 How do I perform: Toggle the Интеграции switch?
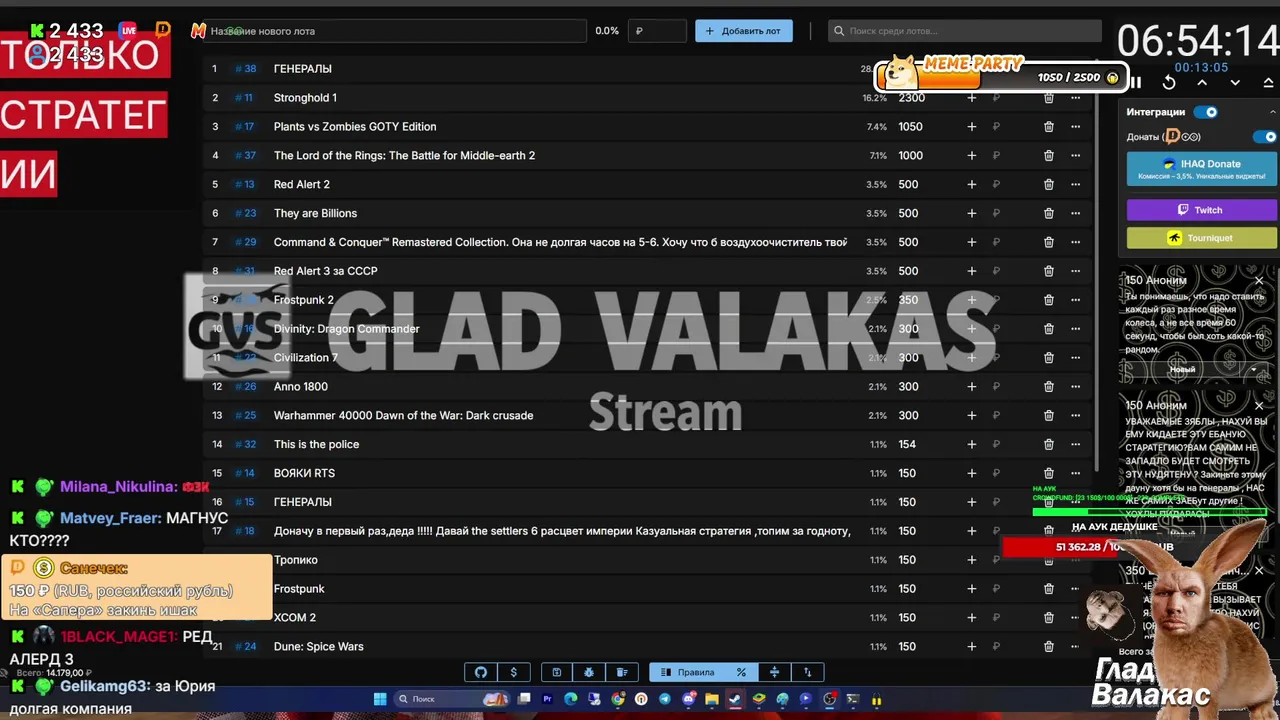coord(1208,112)
